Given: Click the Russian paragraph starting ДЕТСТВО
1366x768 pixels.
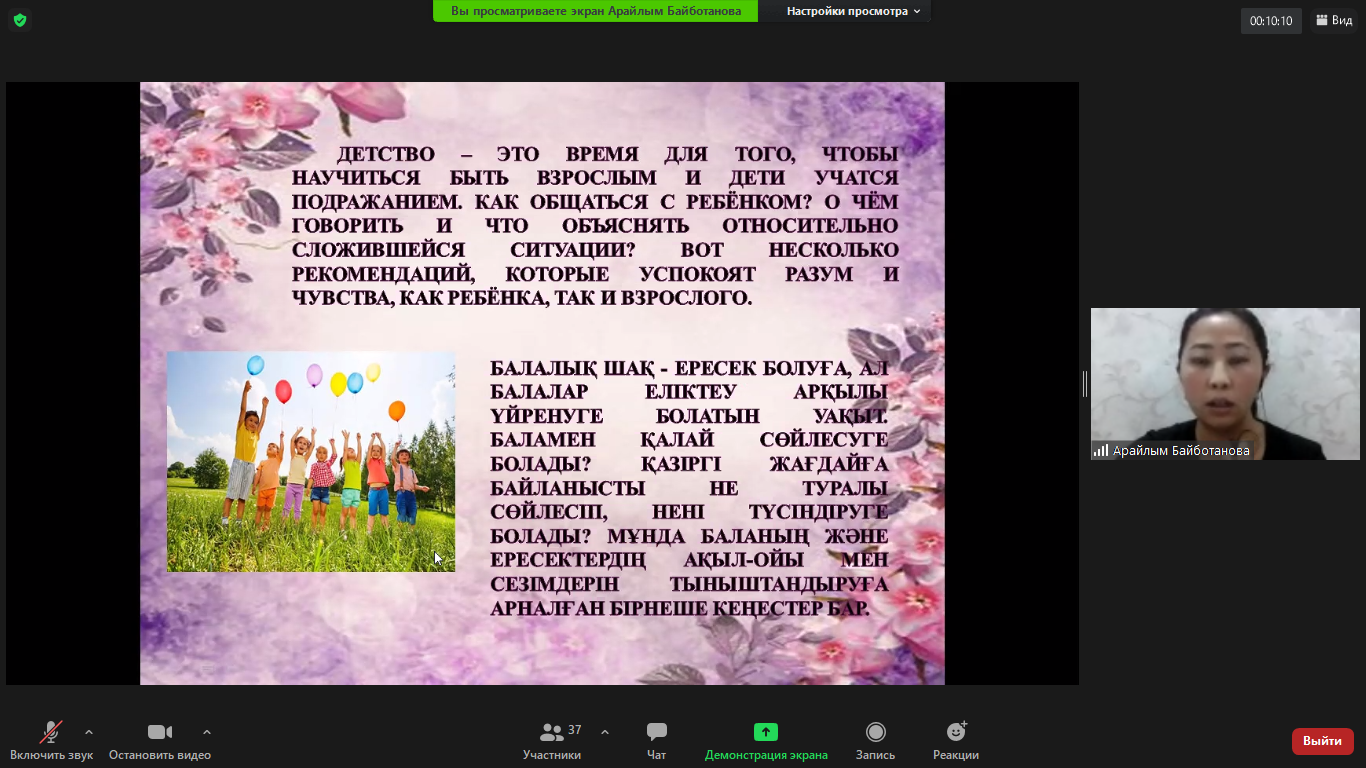Looking at the screenshot, I should pyautogui.click(x=595, y=226).
